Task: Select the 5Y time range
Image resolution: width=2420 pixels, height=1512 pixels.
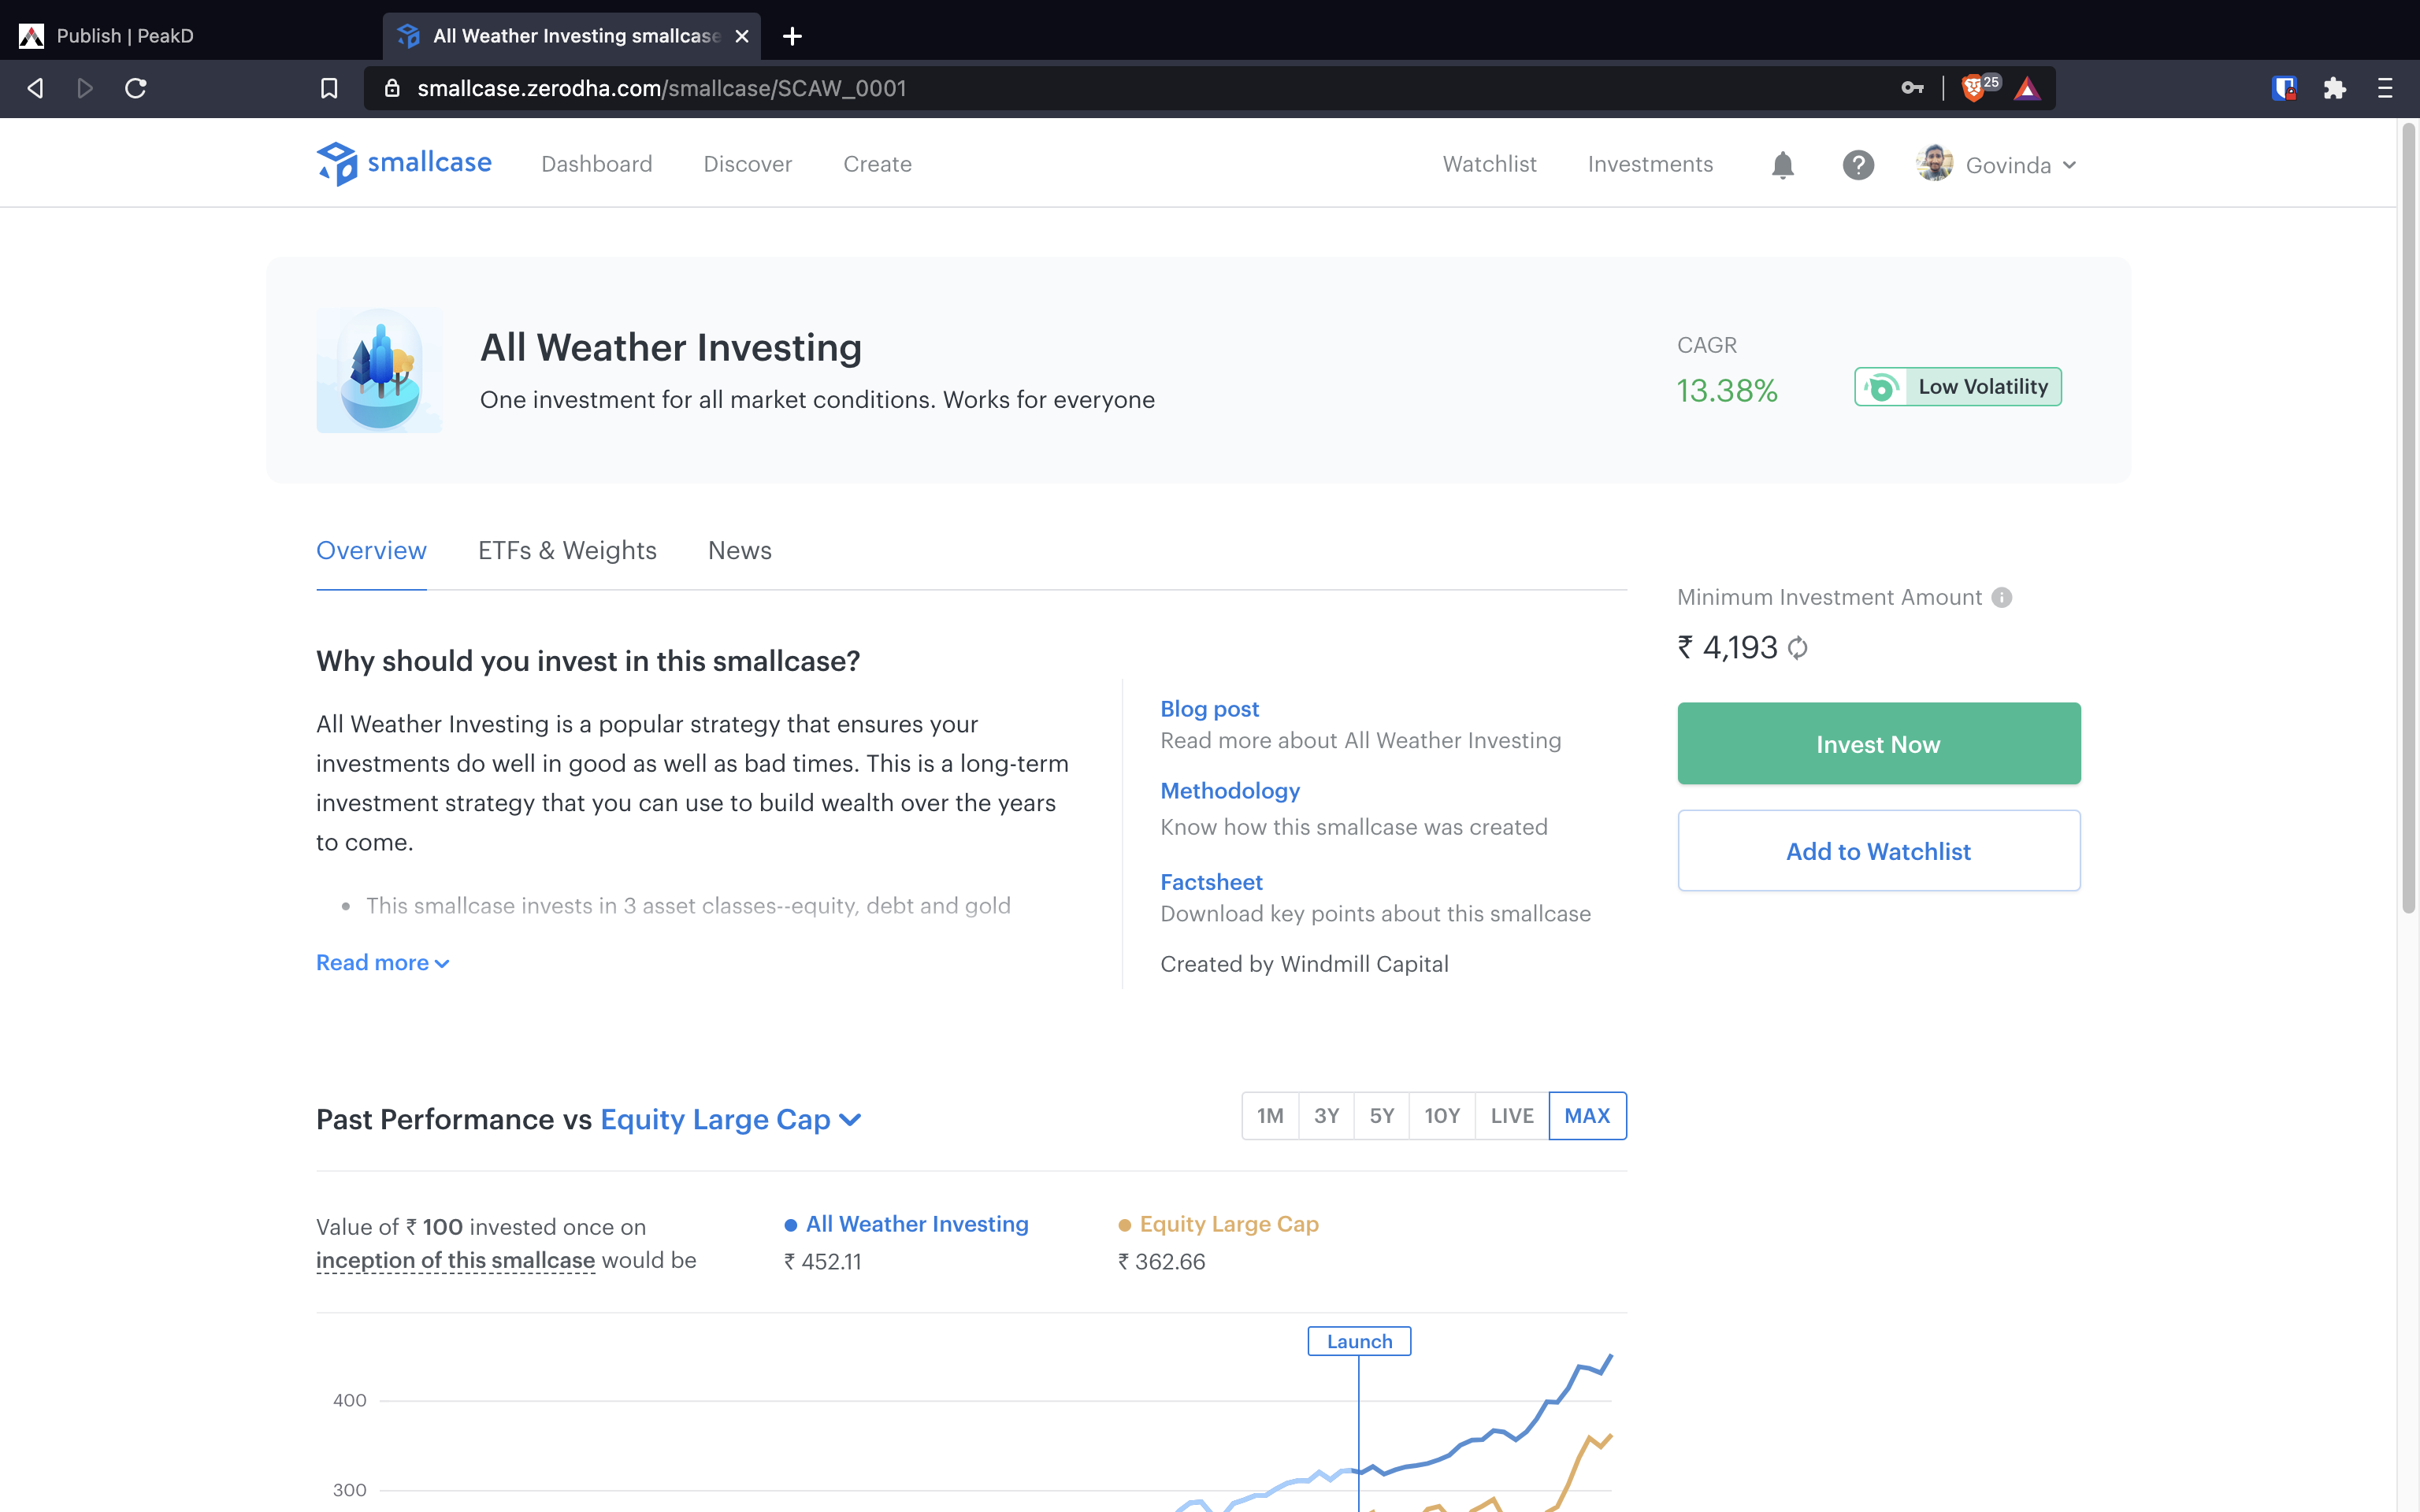Action: [x=1382, y=1115]
